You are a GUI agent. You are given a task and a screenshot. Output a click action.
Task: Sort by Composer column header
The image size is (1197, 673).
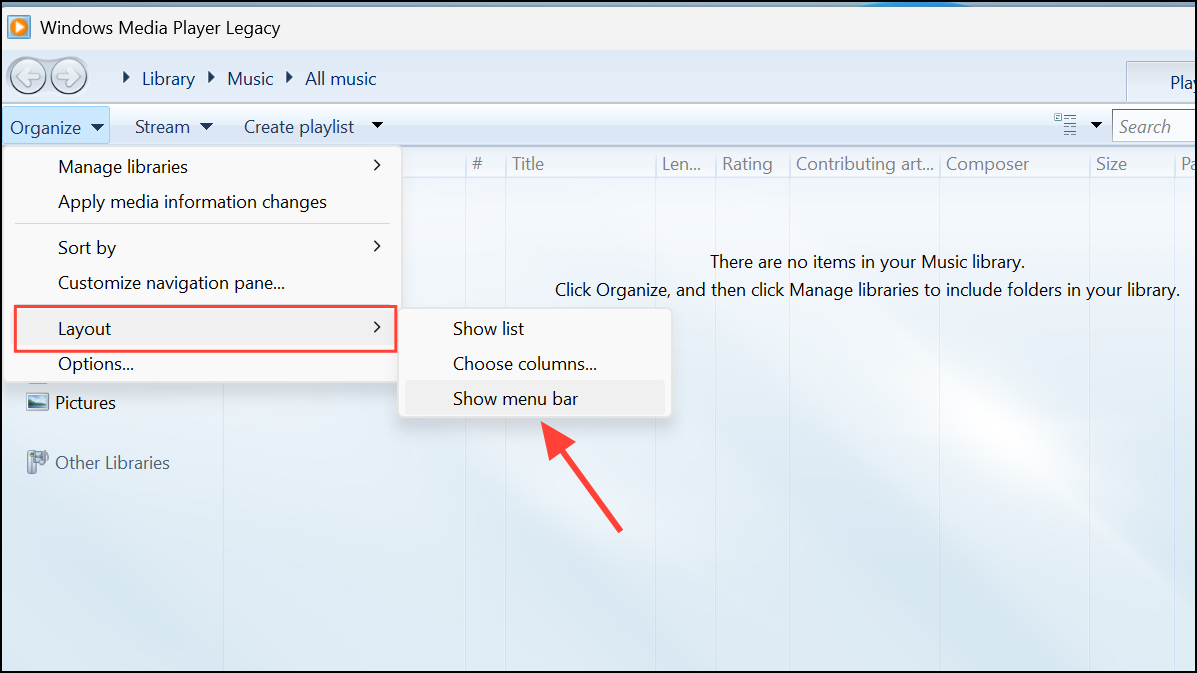click(1015, 164)
